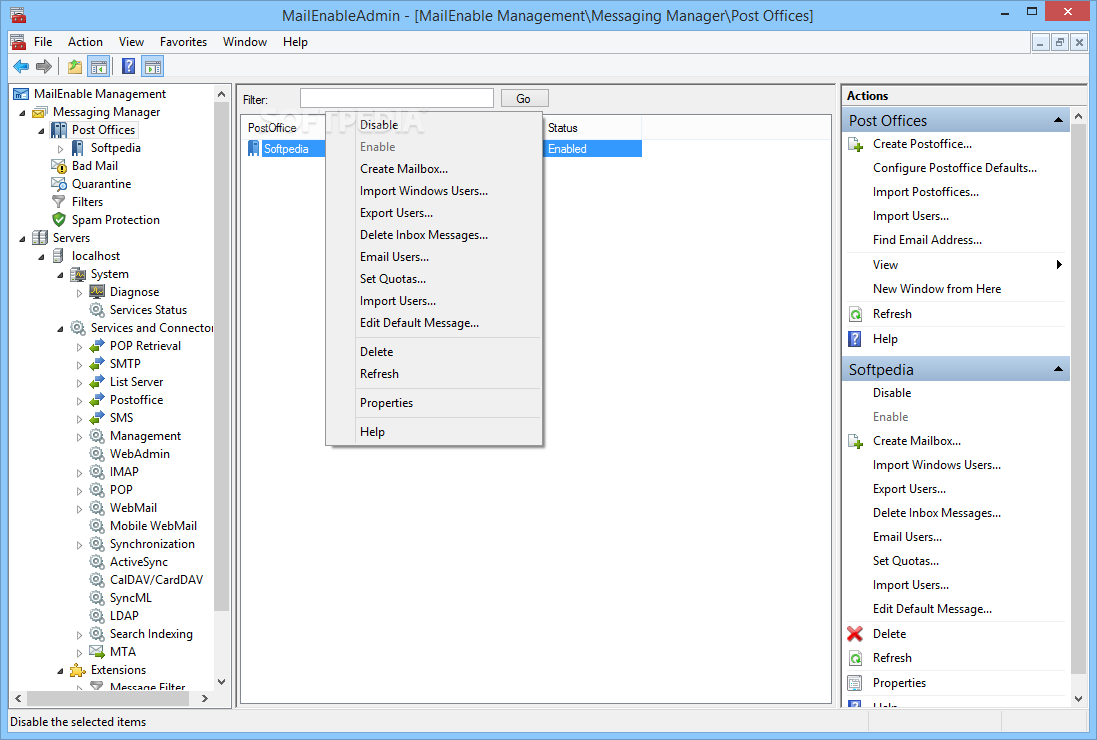Expand the SMTP tree node
This screenshot has width=1097, height=740.
pos(79,365)
